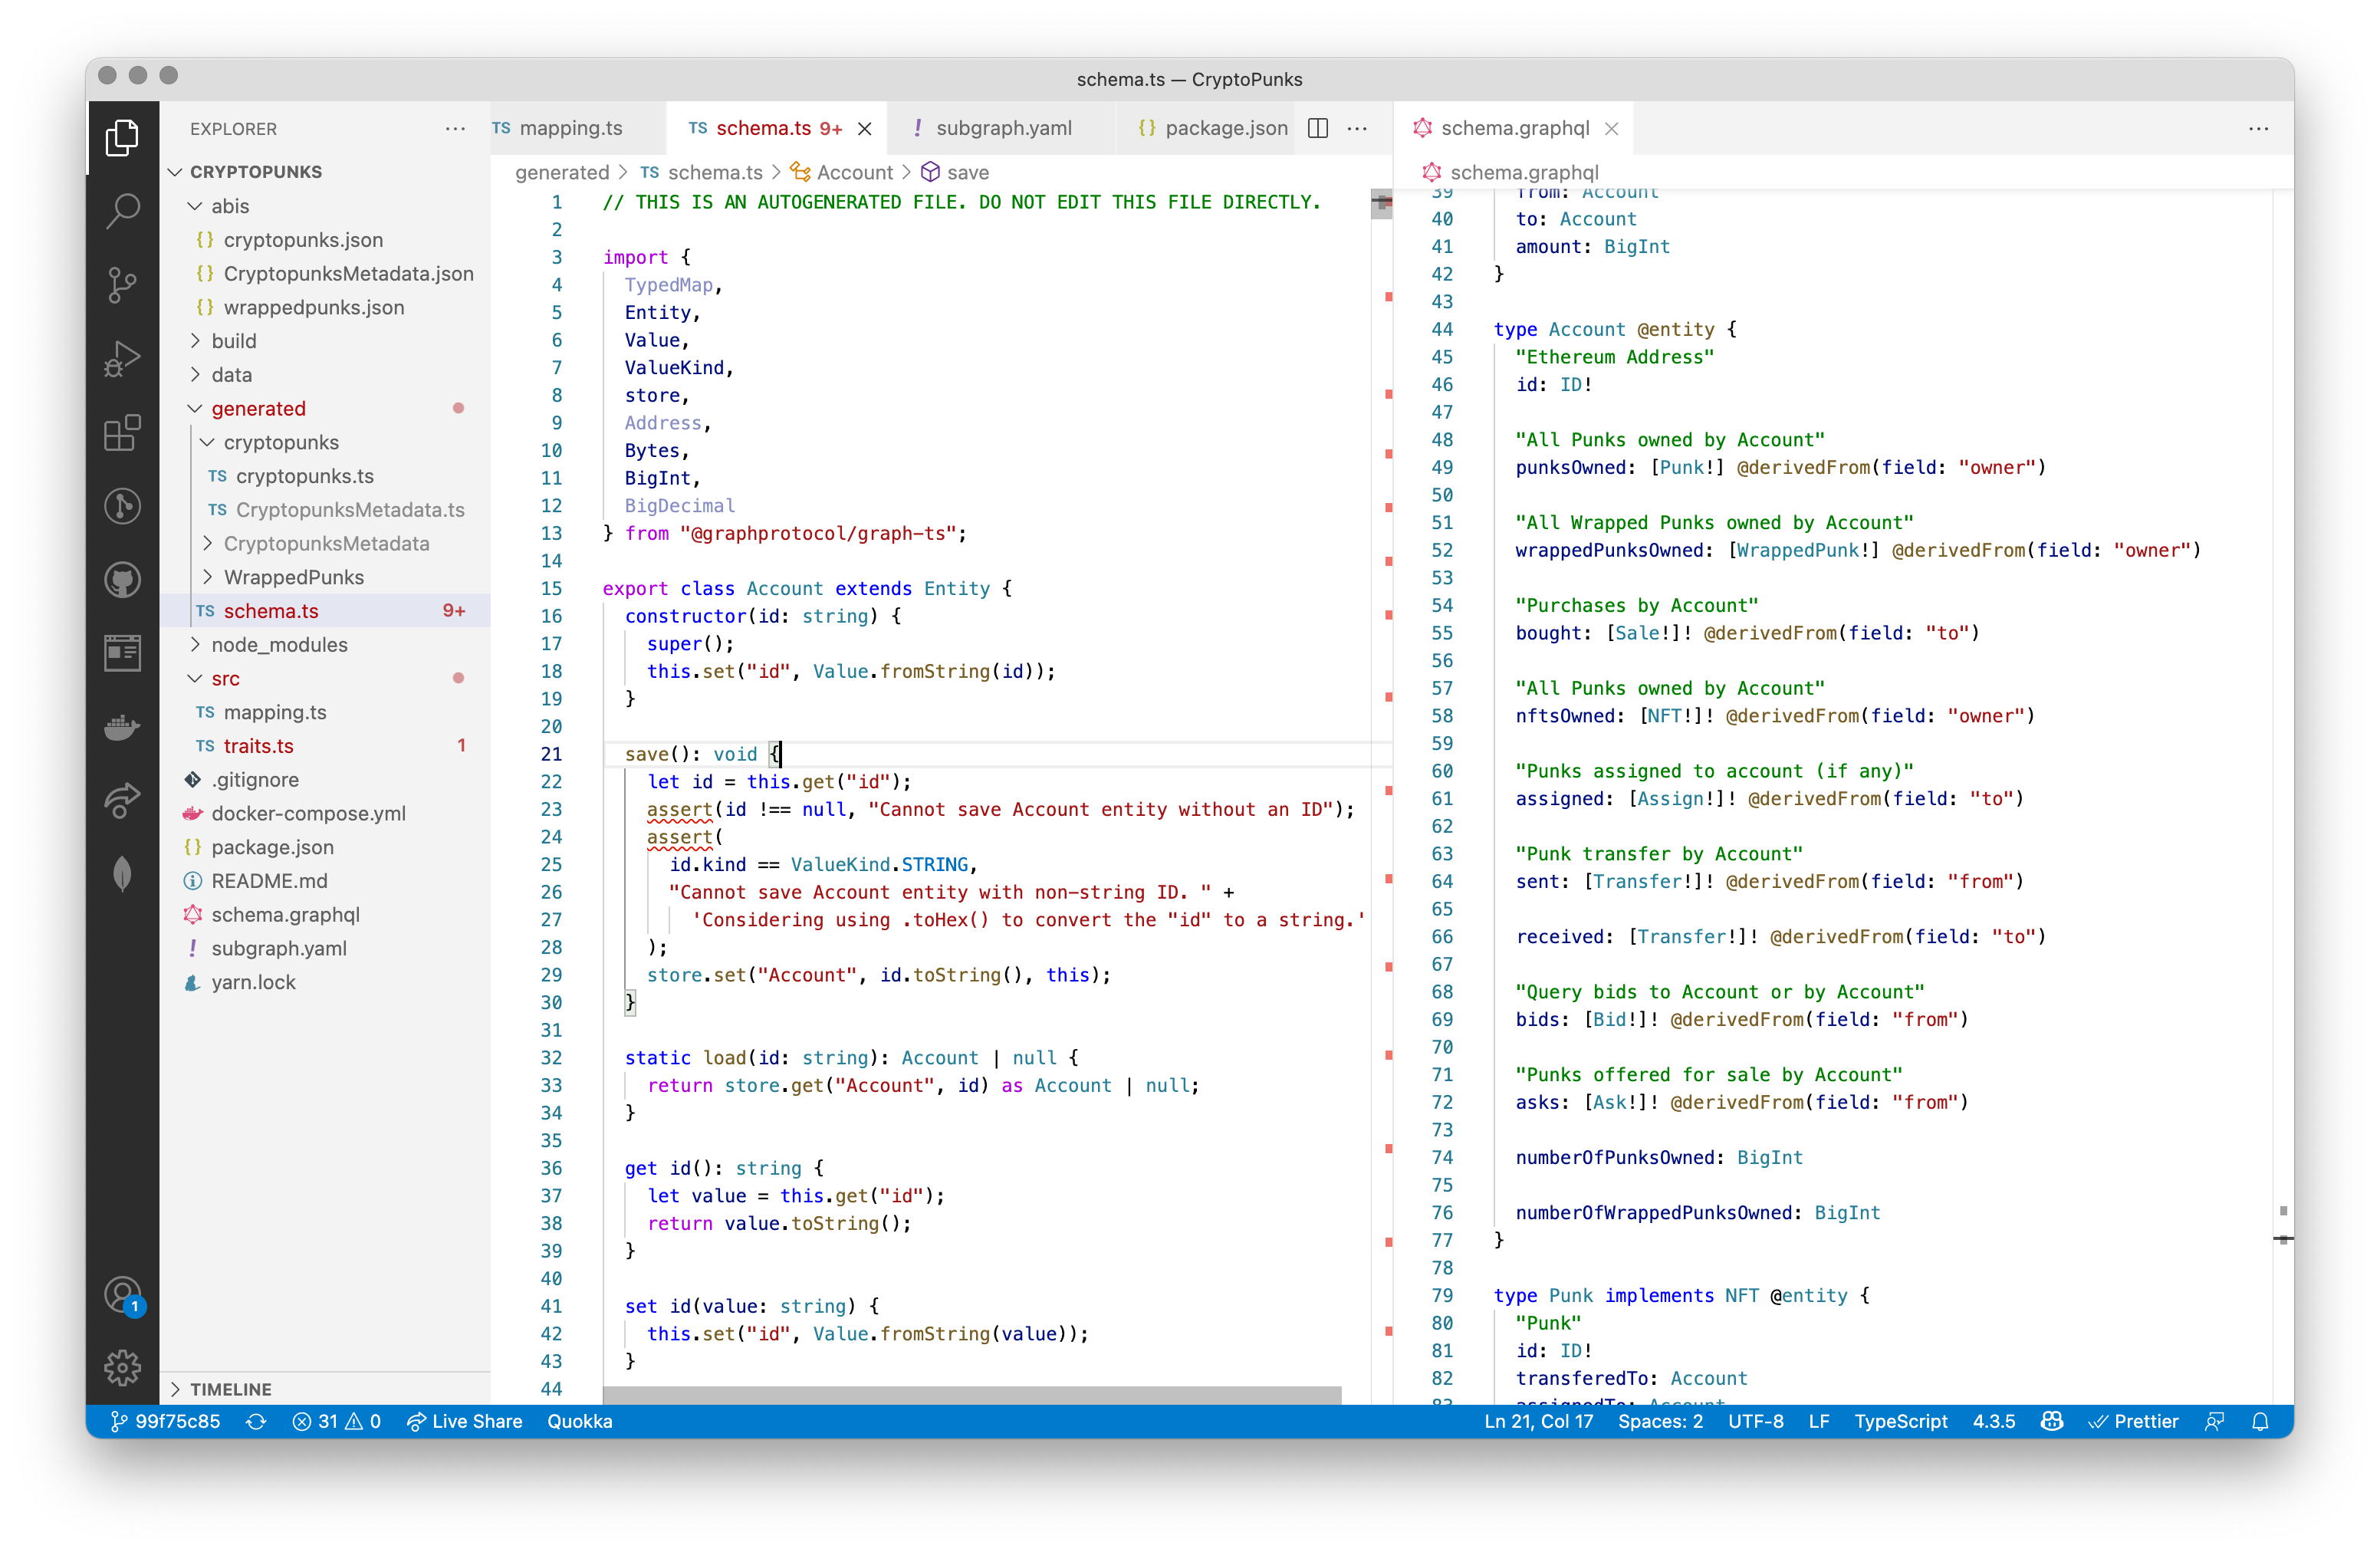Click errors and warnings count in status bar
The height and width of the screenshot is (1552, 2380).
[x=336, y=1421]
